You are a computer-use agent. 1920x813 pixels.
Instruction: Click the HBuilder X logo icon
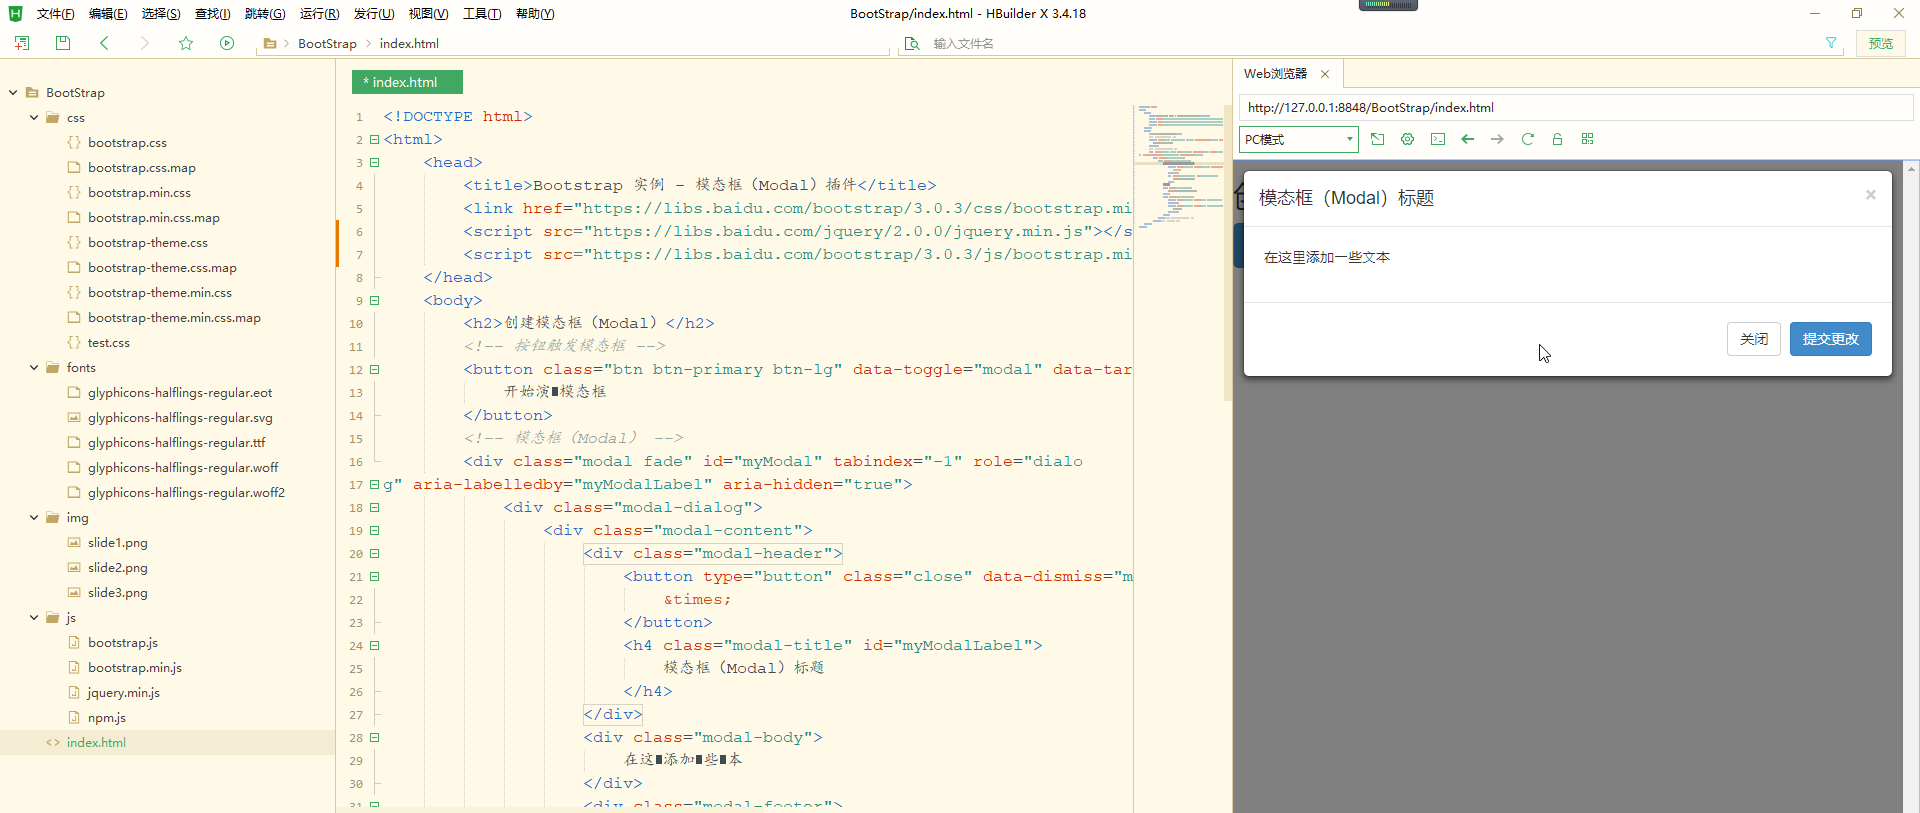pyautogui.click(x=15, y=13)
